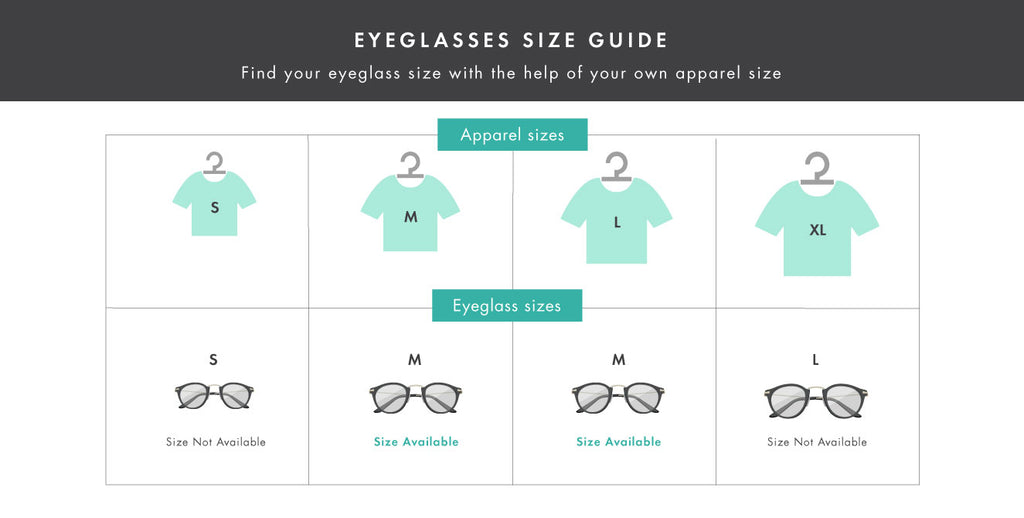1024x518 pixels.
Task: Open the Apparel sizes label
Action: click(512, 135)
